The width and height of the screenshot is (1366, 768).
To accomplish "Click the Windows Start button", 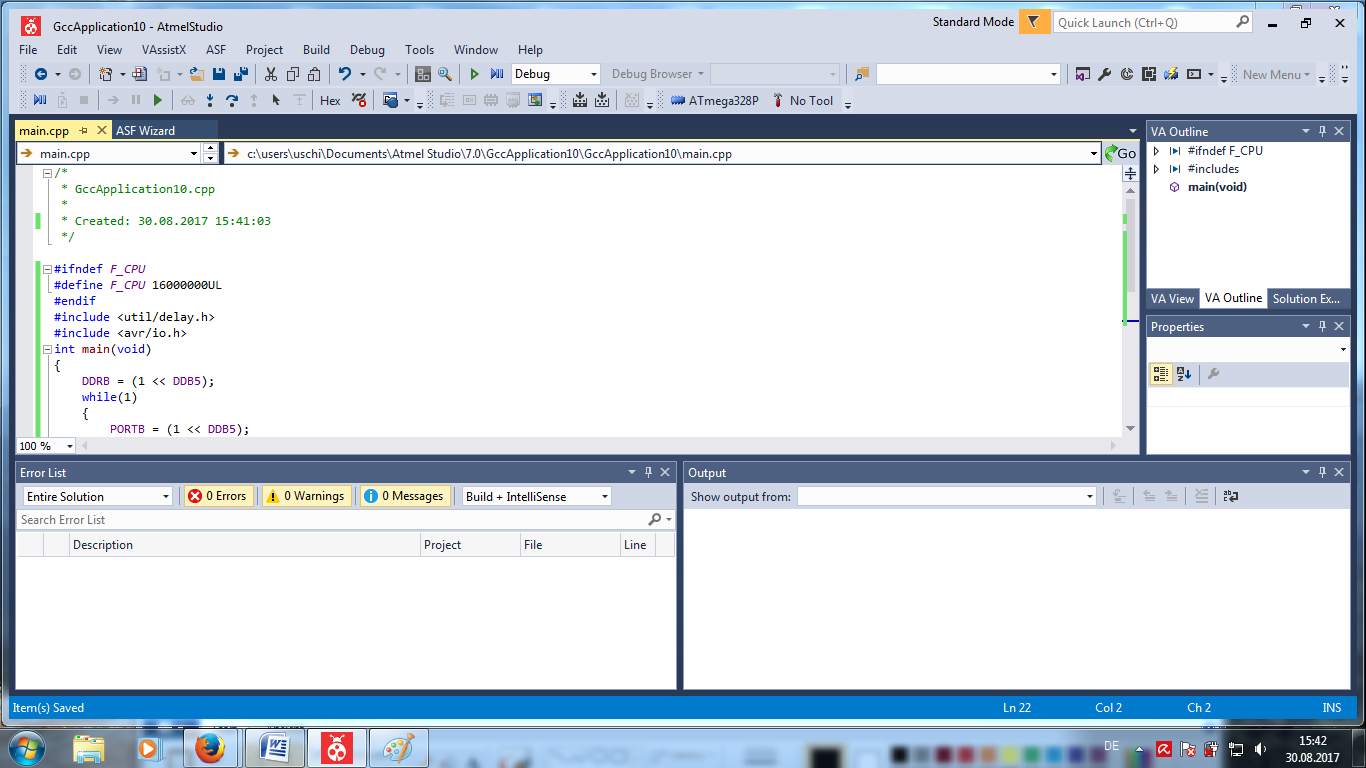I will pos(27,747).
